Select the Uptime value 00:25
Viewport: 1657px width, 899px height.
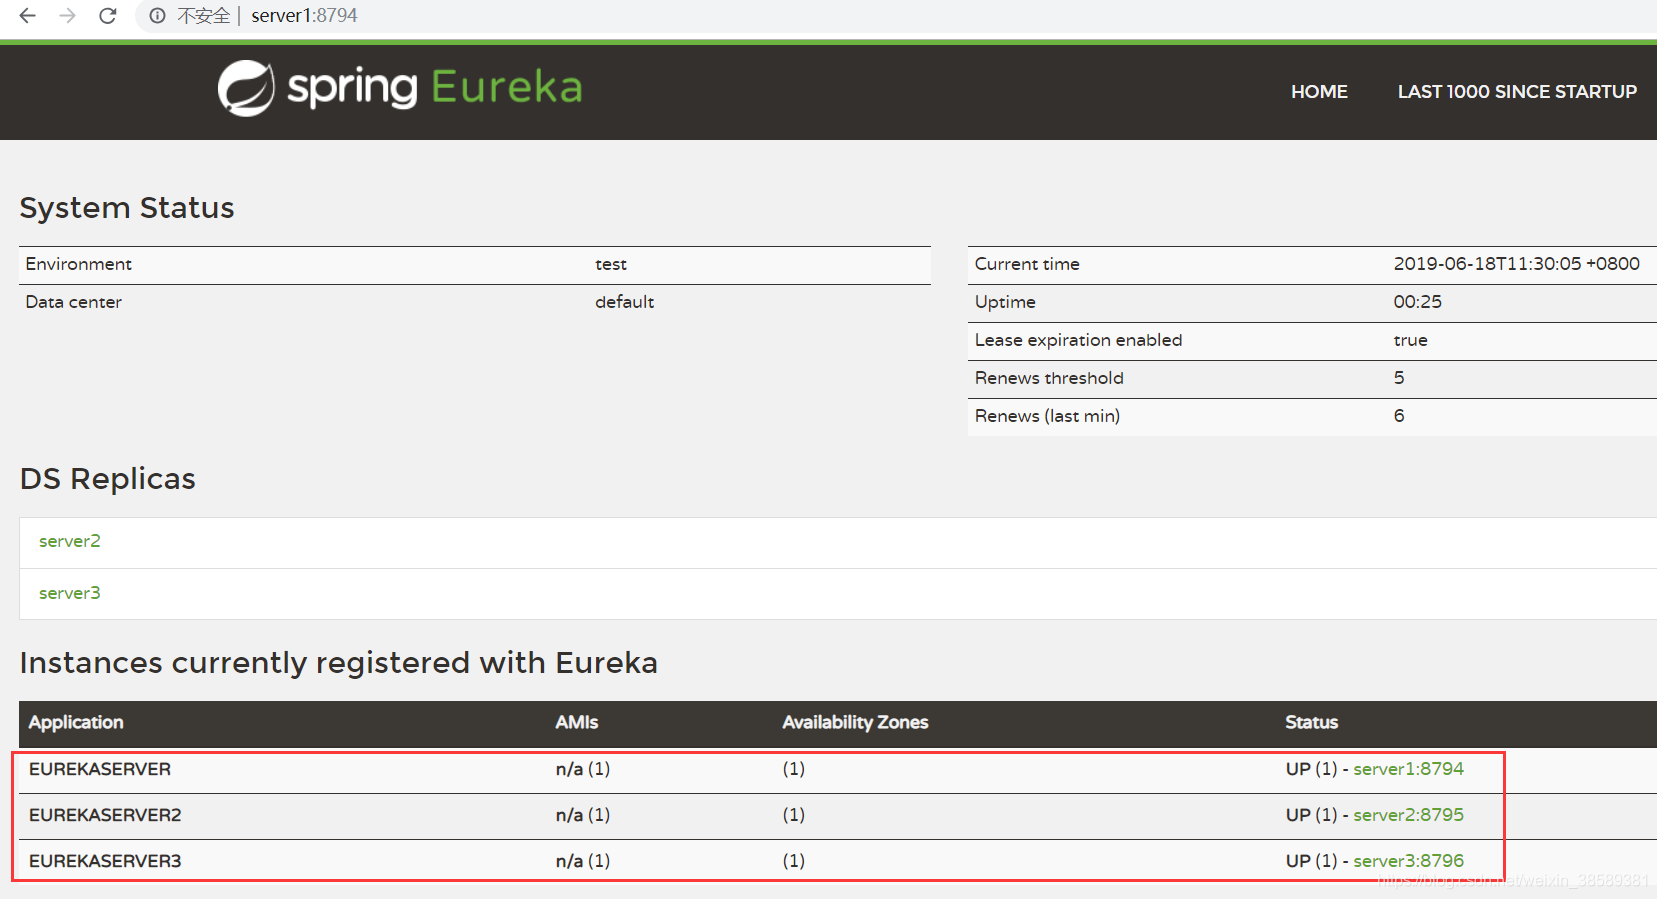point(1418,302)
